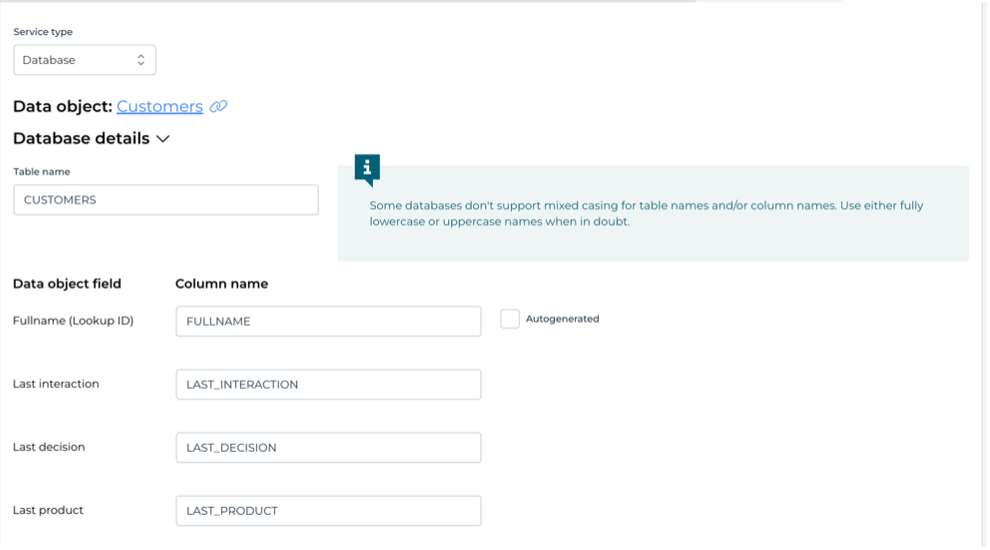Click the 'Last interaction' field label
The height and width of the screenshot is (550, 990).
pos(56,384)
